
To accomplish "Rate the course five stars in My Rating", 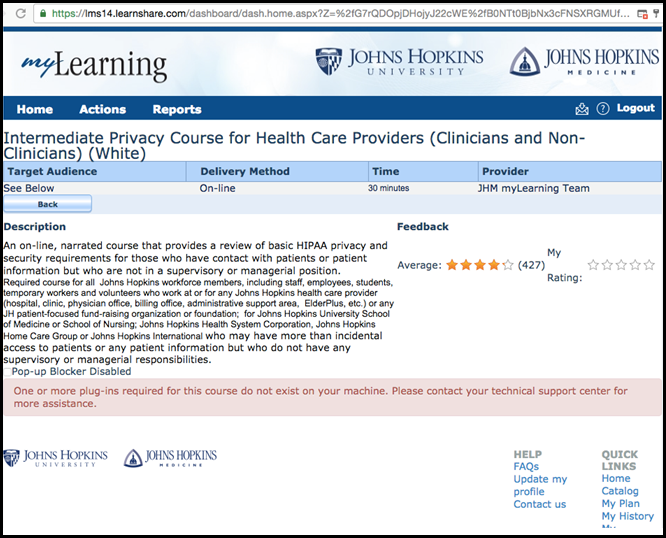I will pyautogui.click(x=649, y=265).
